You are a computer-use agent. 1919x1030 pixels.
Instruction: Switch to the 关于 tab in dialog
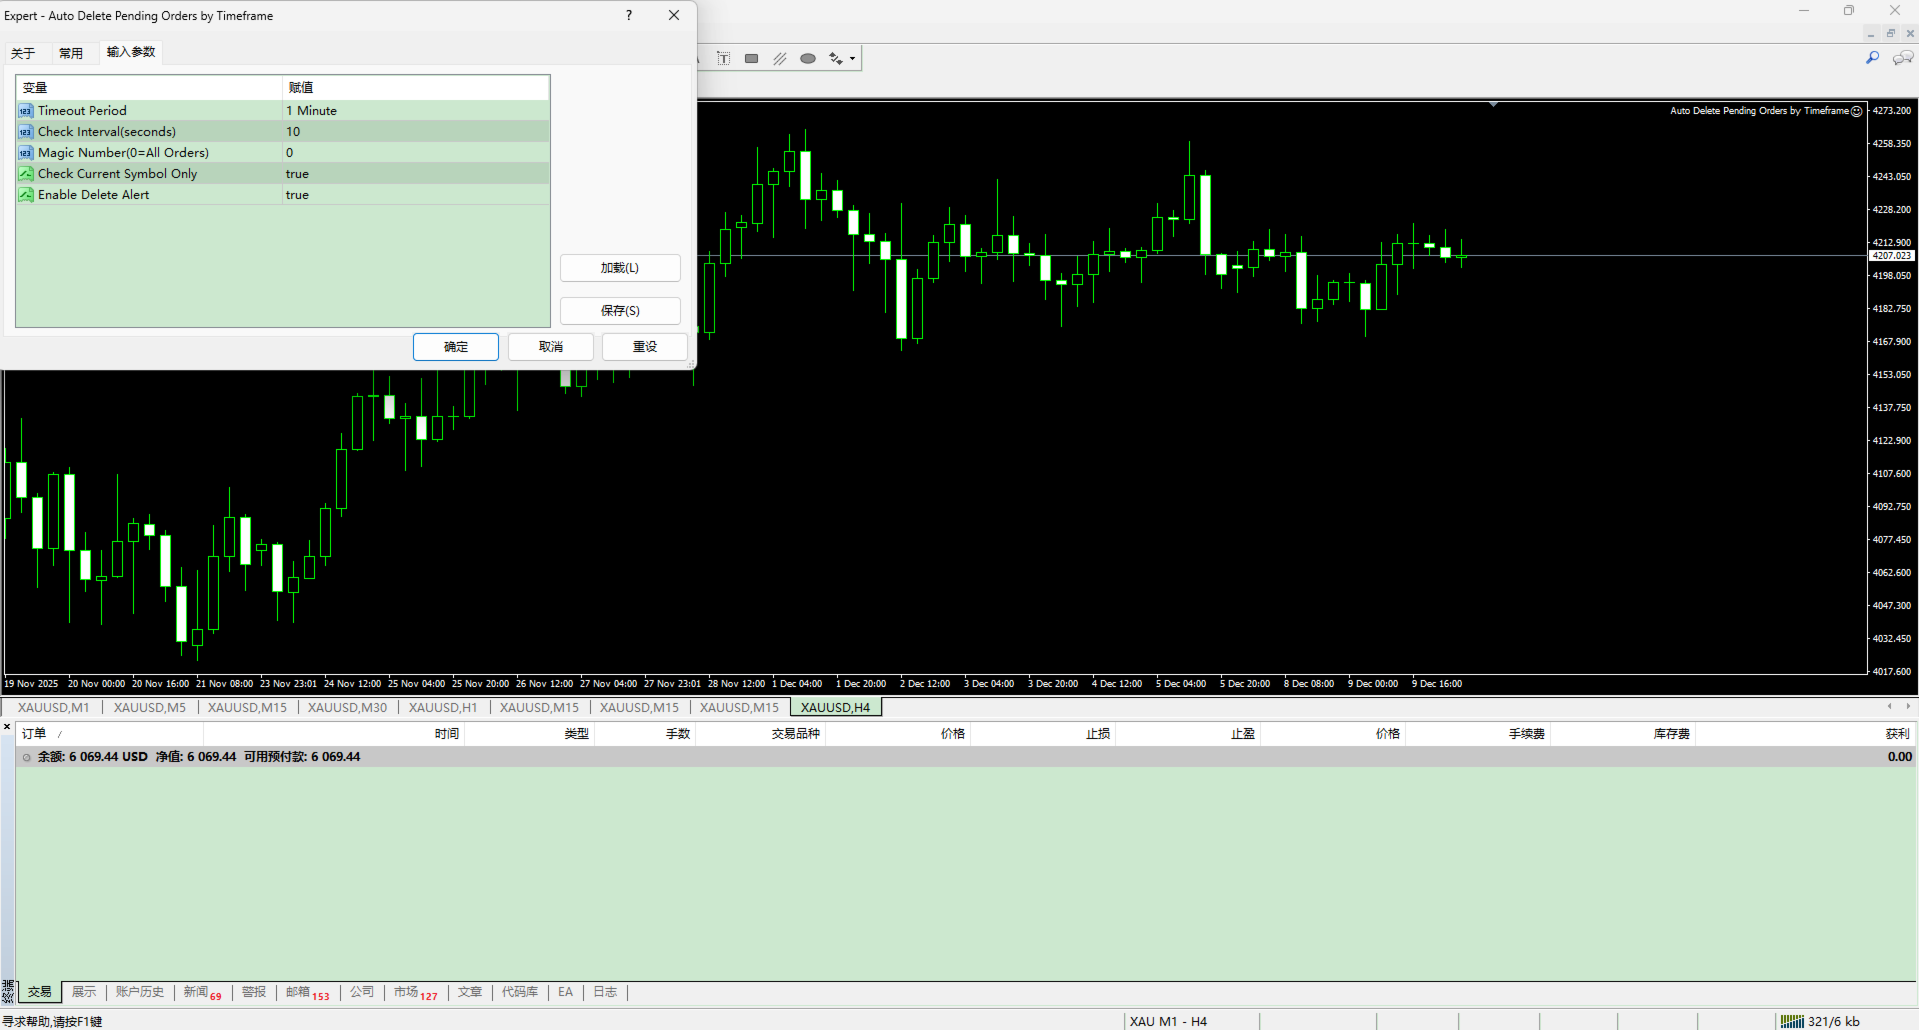[x=23, y=53]
